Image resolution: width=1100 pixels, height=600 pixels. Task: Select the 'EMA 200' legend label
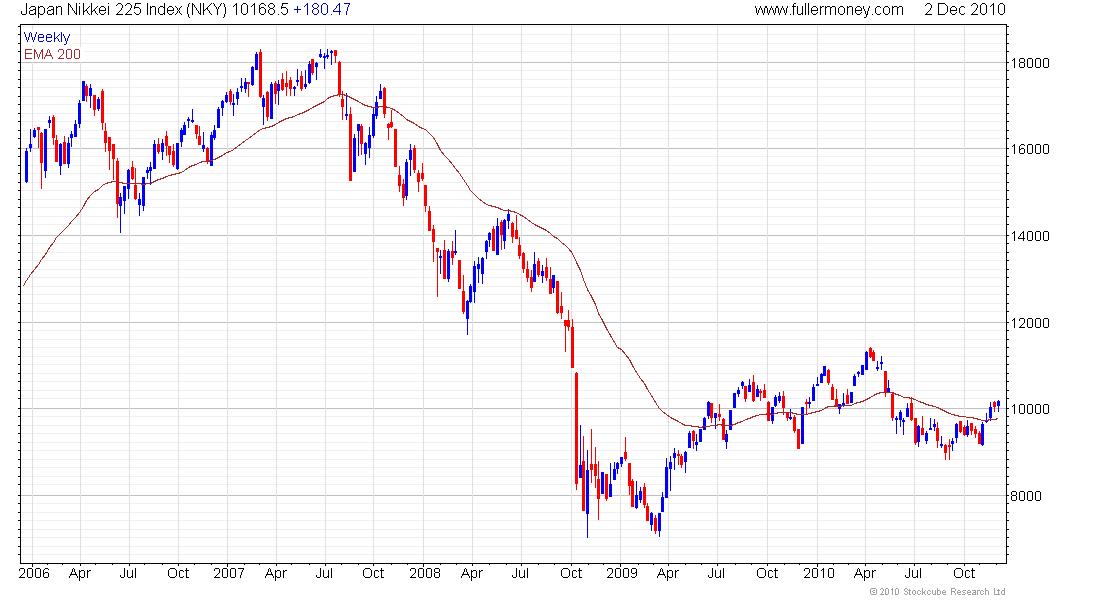click(52, 54)
